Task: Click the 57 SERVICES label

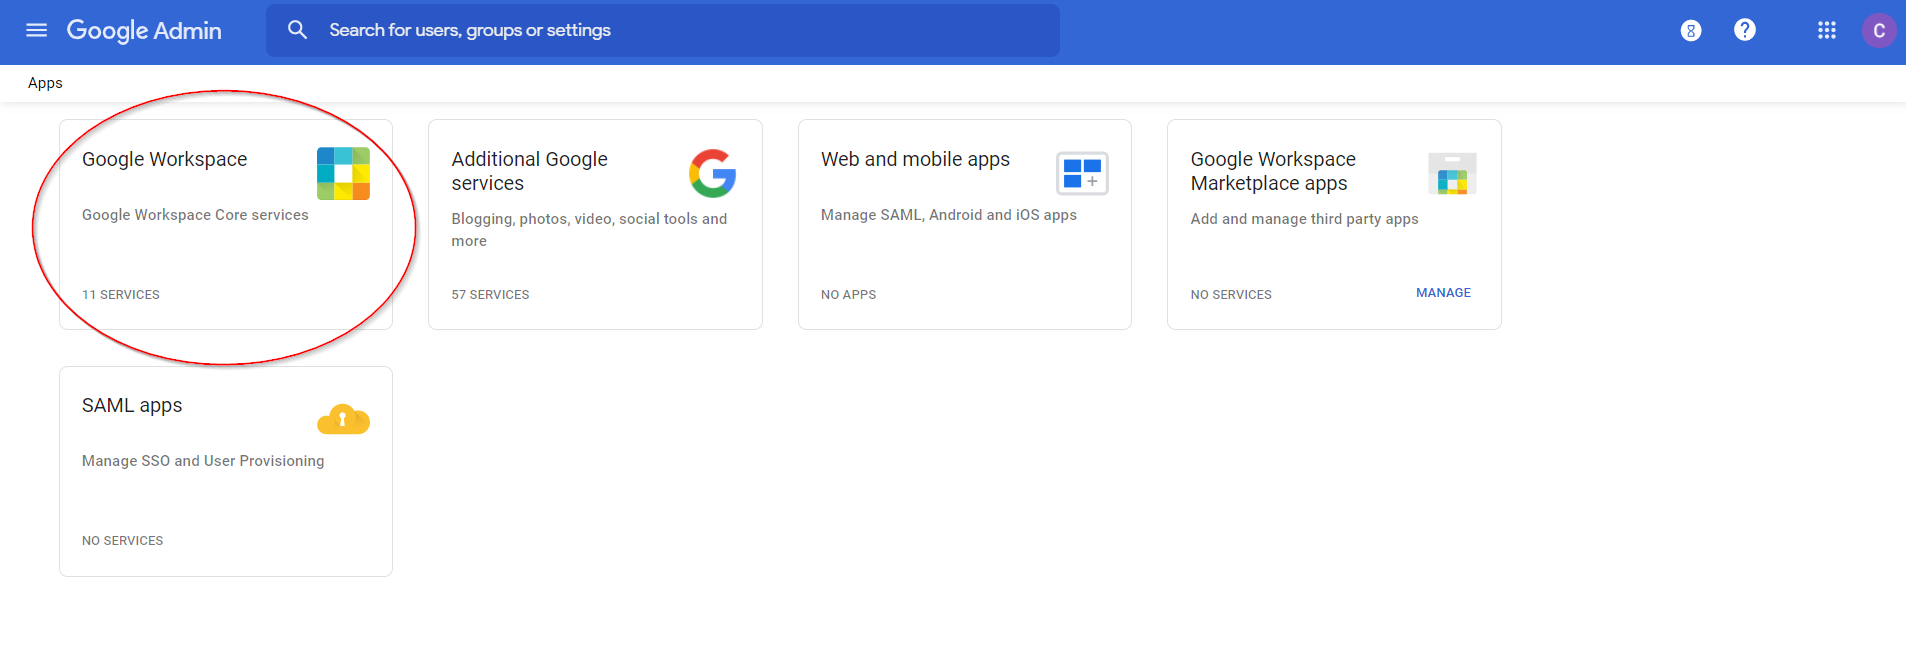Action: pos(490,295)
